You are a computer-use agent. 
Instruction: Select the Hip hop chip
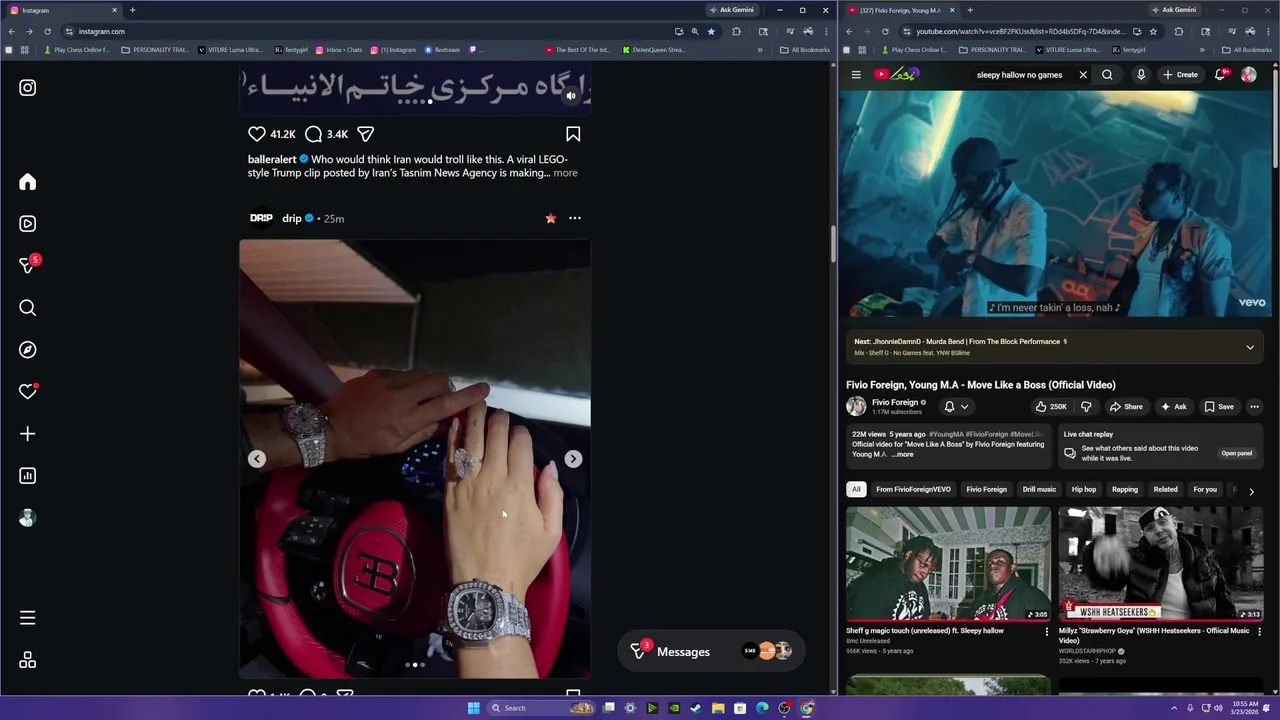[x=1084, y=489]
